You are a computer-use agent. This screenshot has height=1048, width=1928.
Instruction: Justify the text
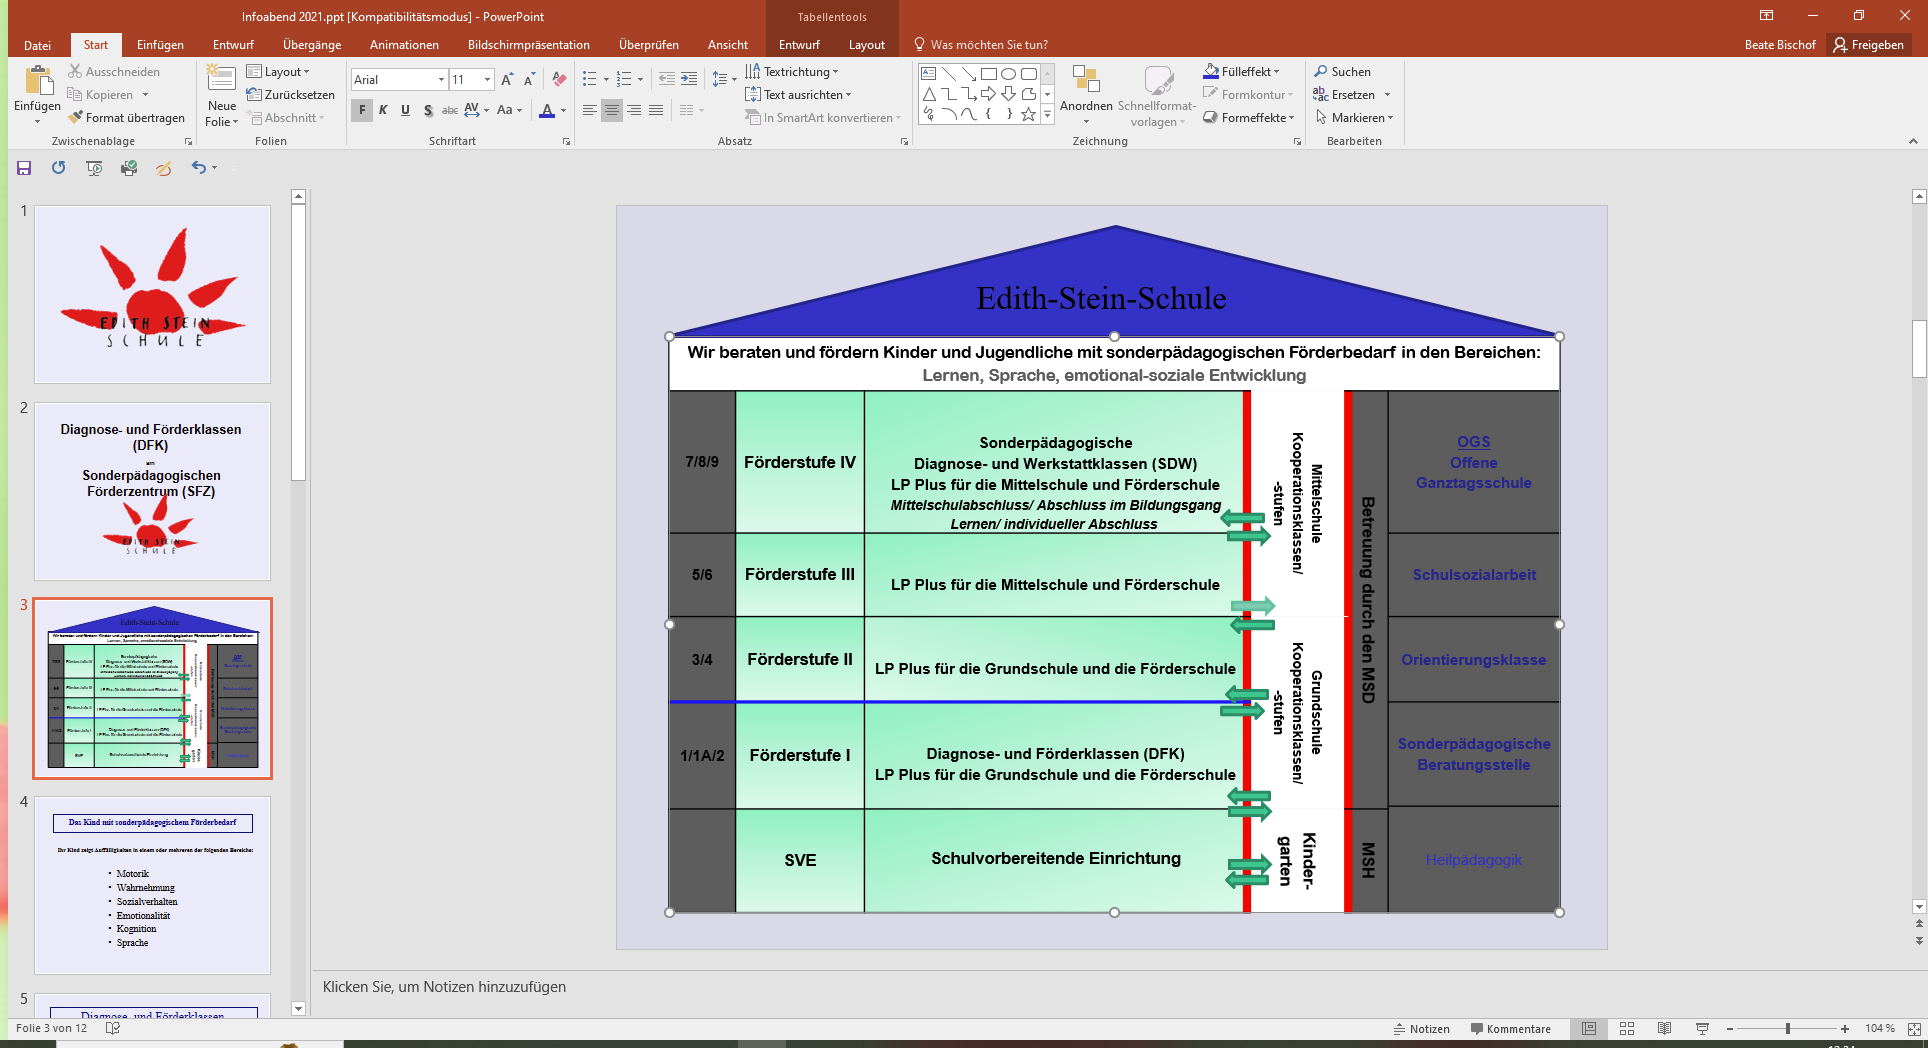(x=656, y=110)
